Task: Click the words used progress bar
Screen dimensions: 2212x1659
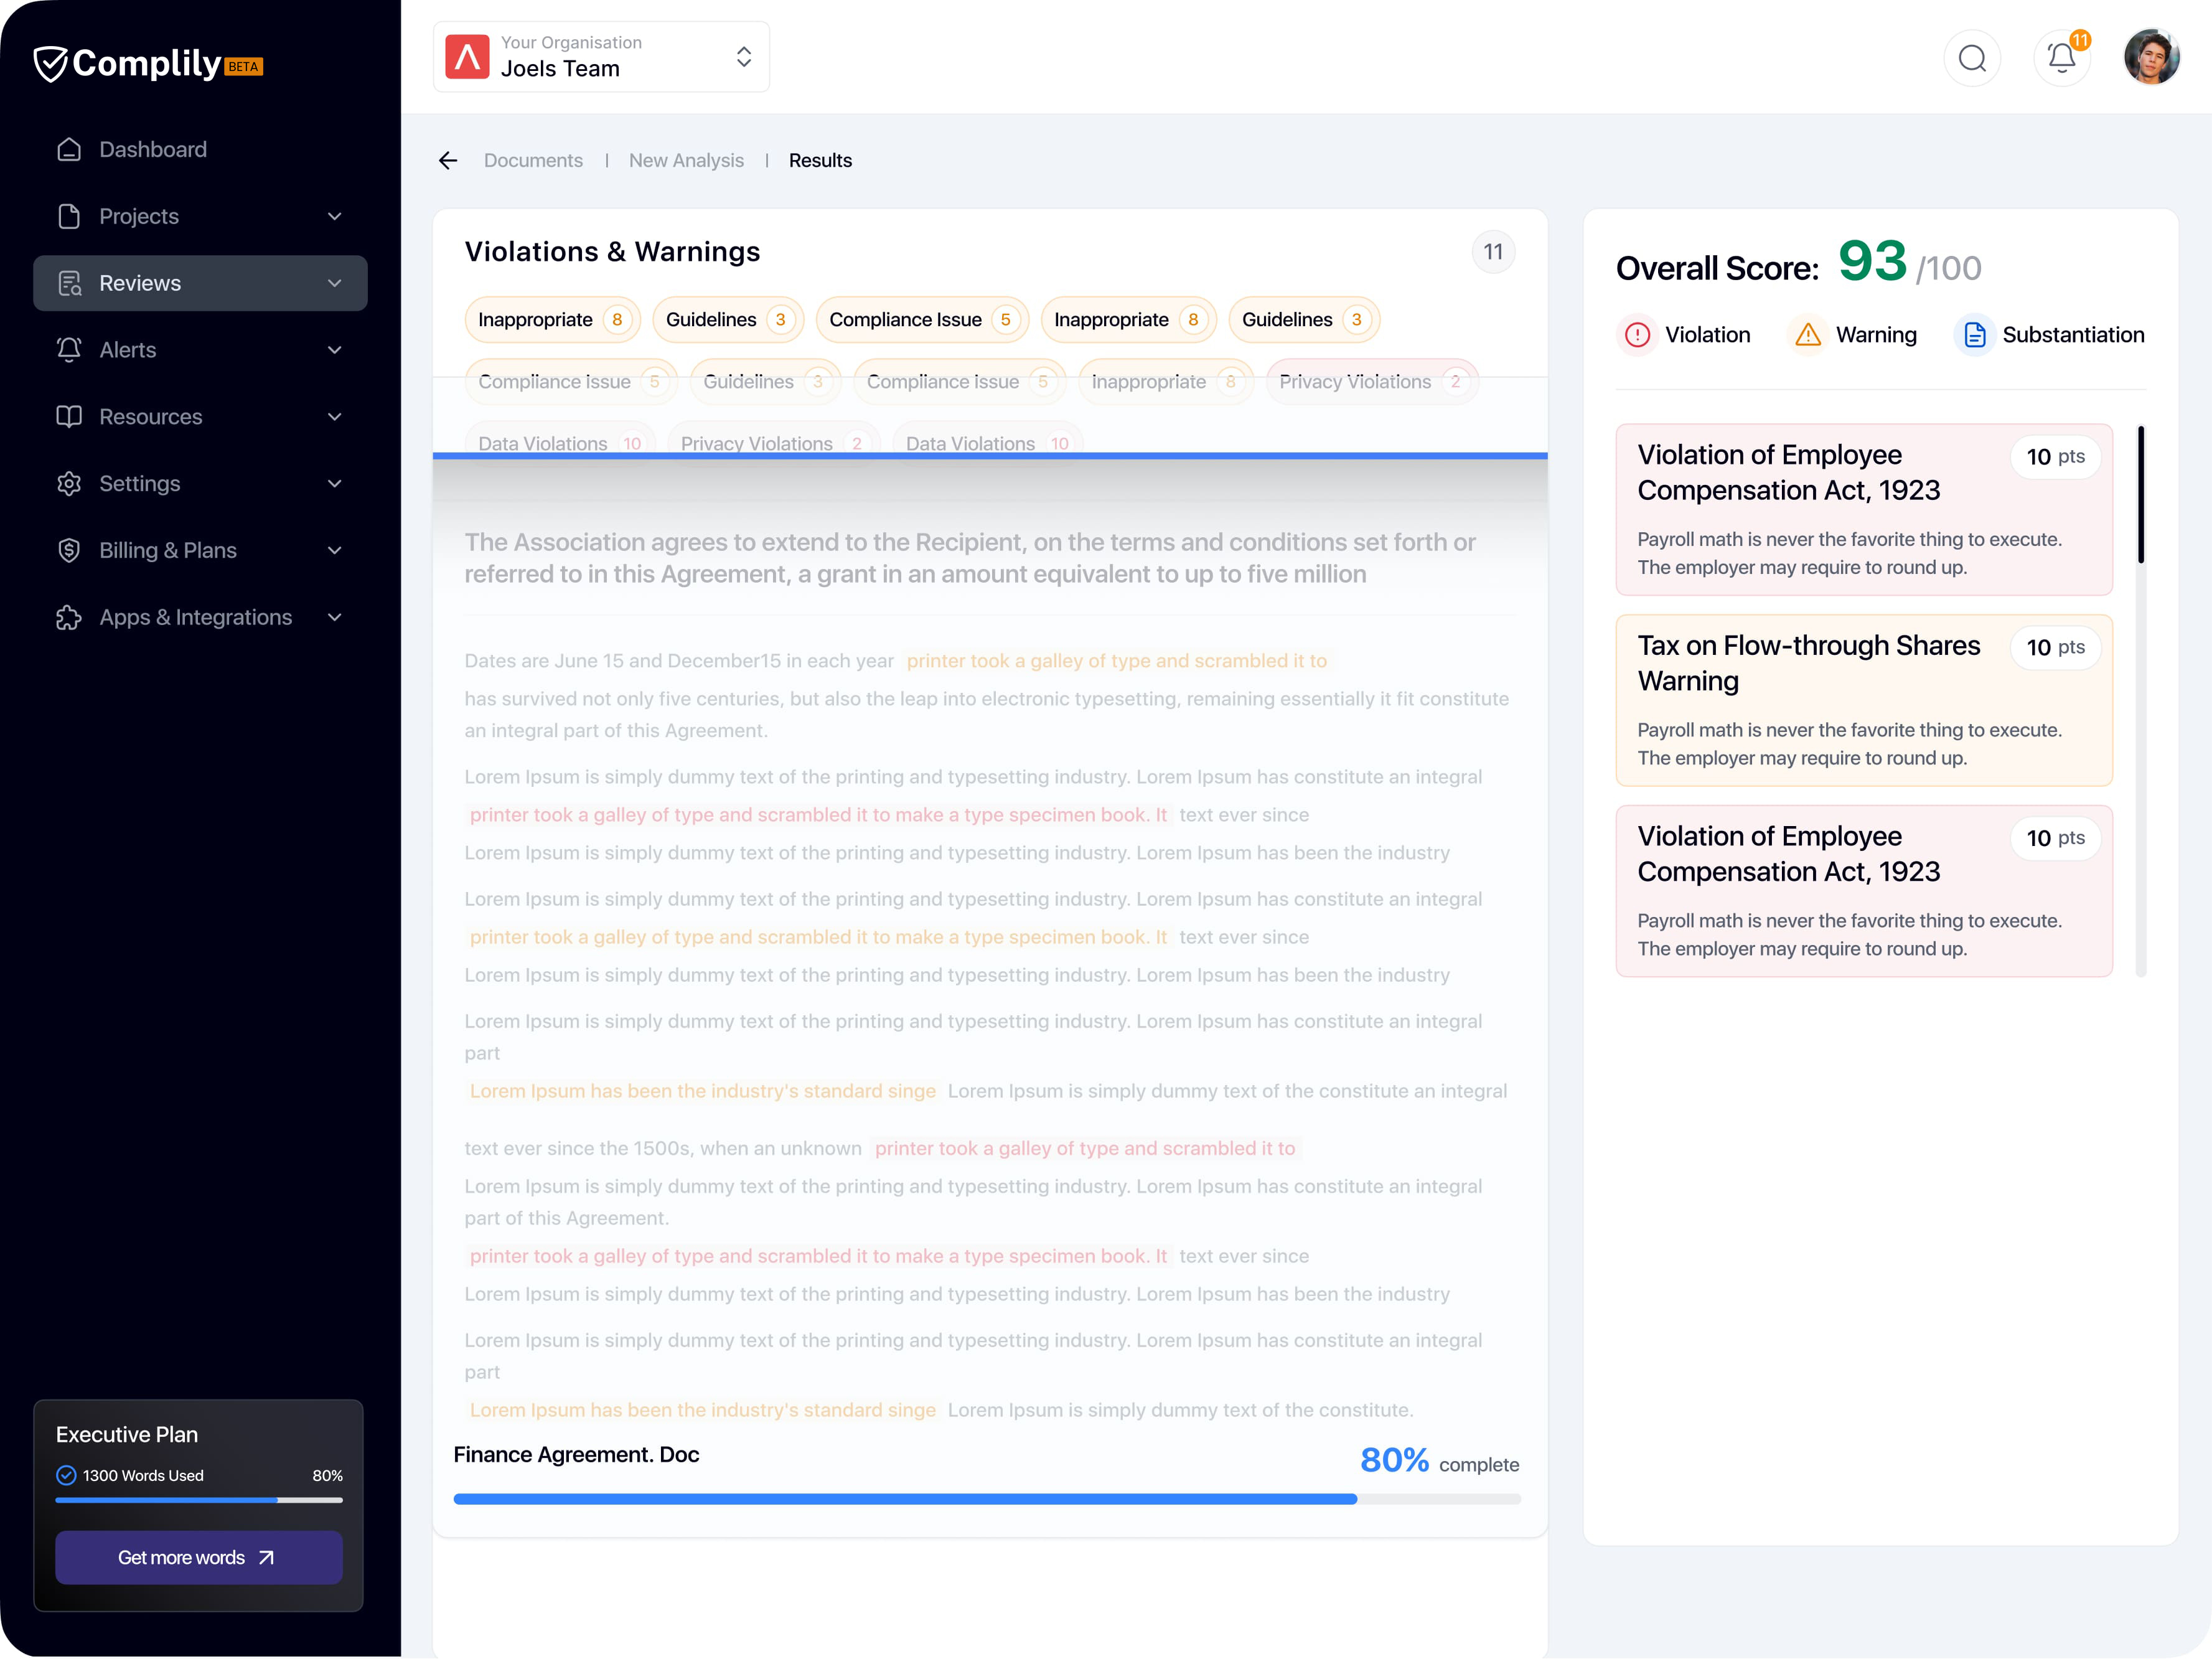Action: [x=199, y=1500]
